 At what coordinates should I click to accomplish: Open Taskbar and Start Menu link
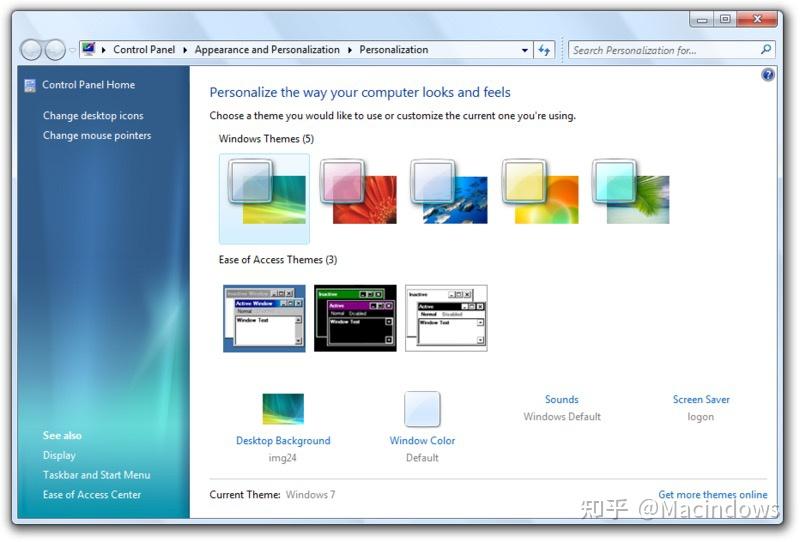(x=96, y=475)
